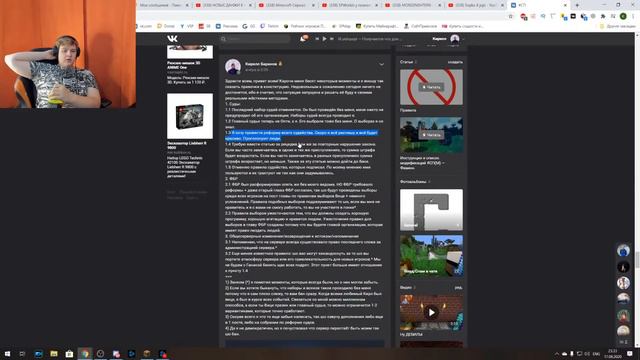Show hidden tray icons chevron
Image resolution: width=640 pixels, height=360 pixels.
(557, 353)
